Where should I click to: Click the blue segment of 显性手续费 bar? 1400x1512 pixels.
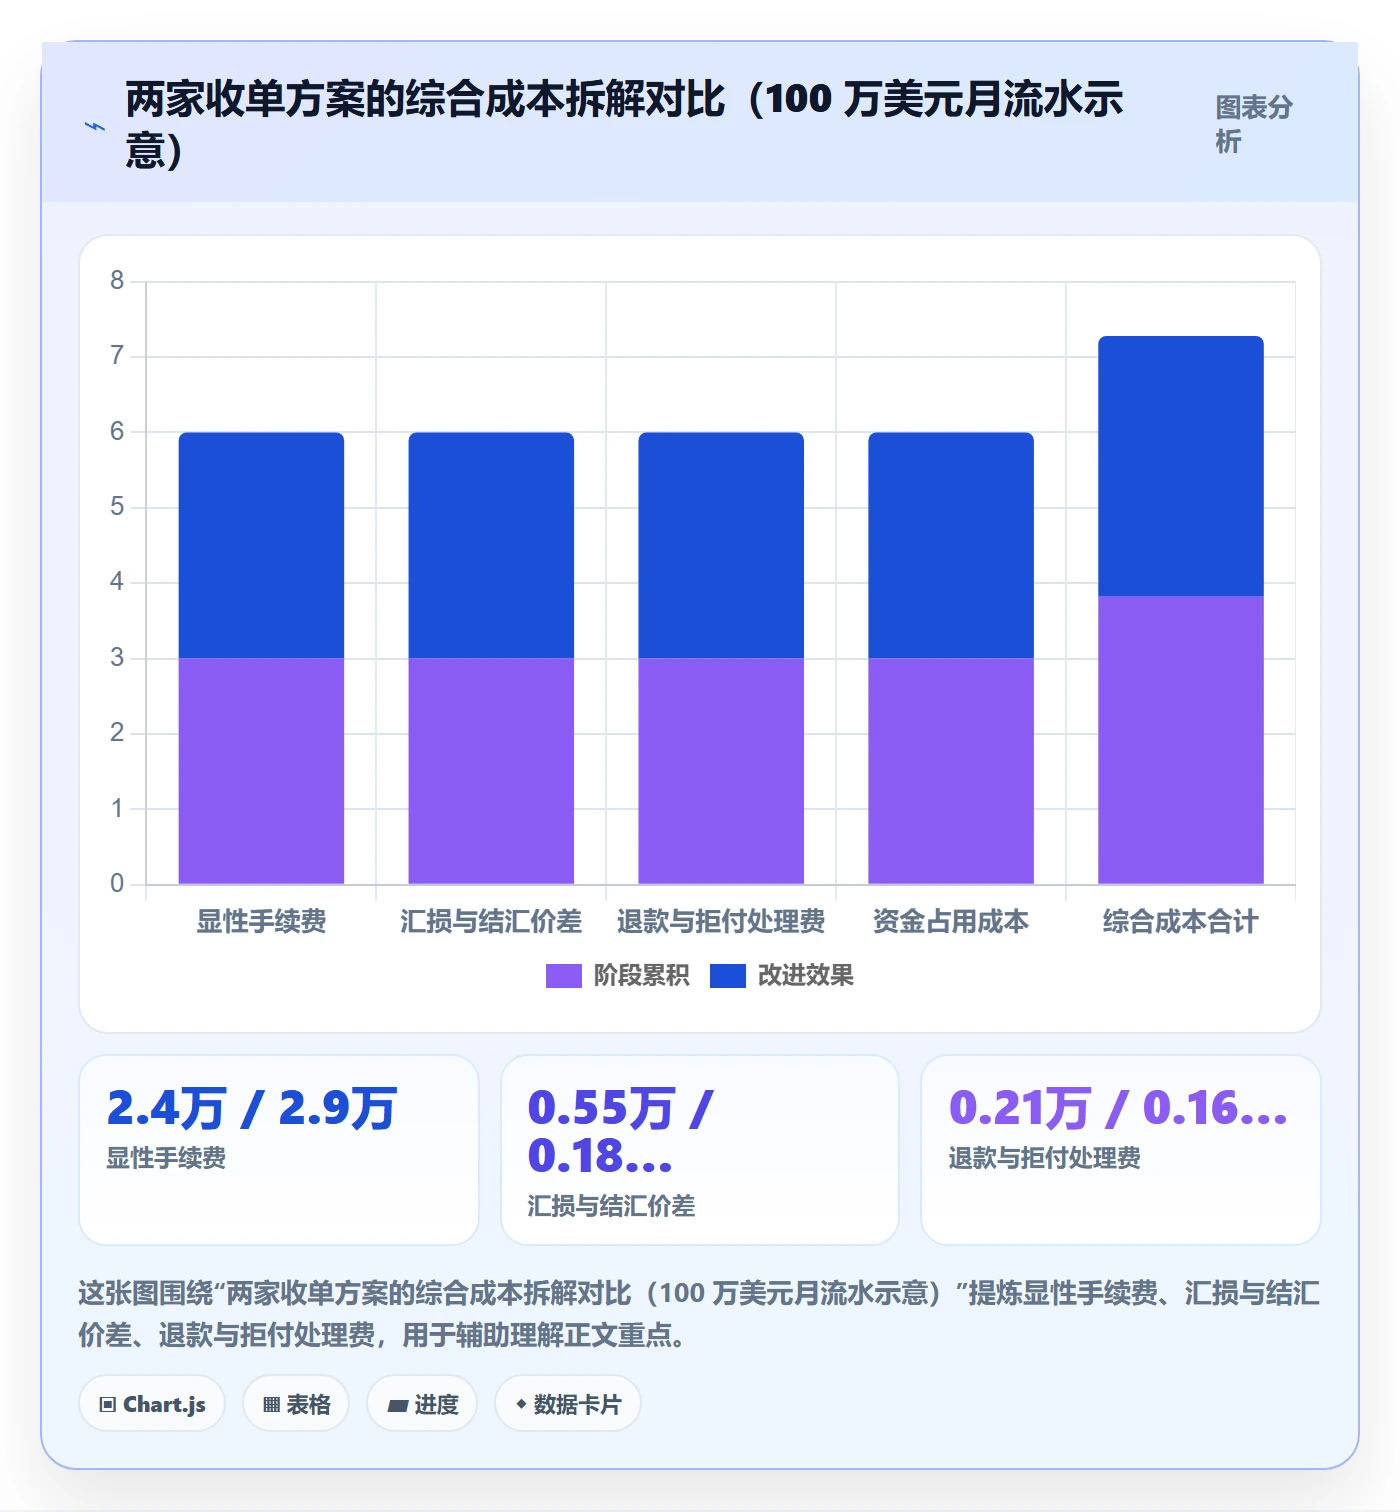pyautogui.click(x=261, y=545)
